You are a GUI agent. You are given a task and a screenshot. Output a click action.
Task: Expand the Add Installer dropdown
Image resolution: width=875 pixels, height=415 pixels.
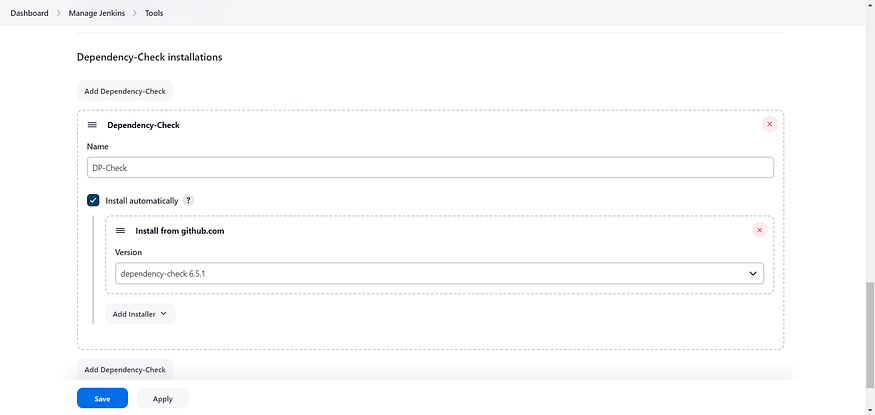pos(140,313)
